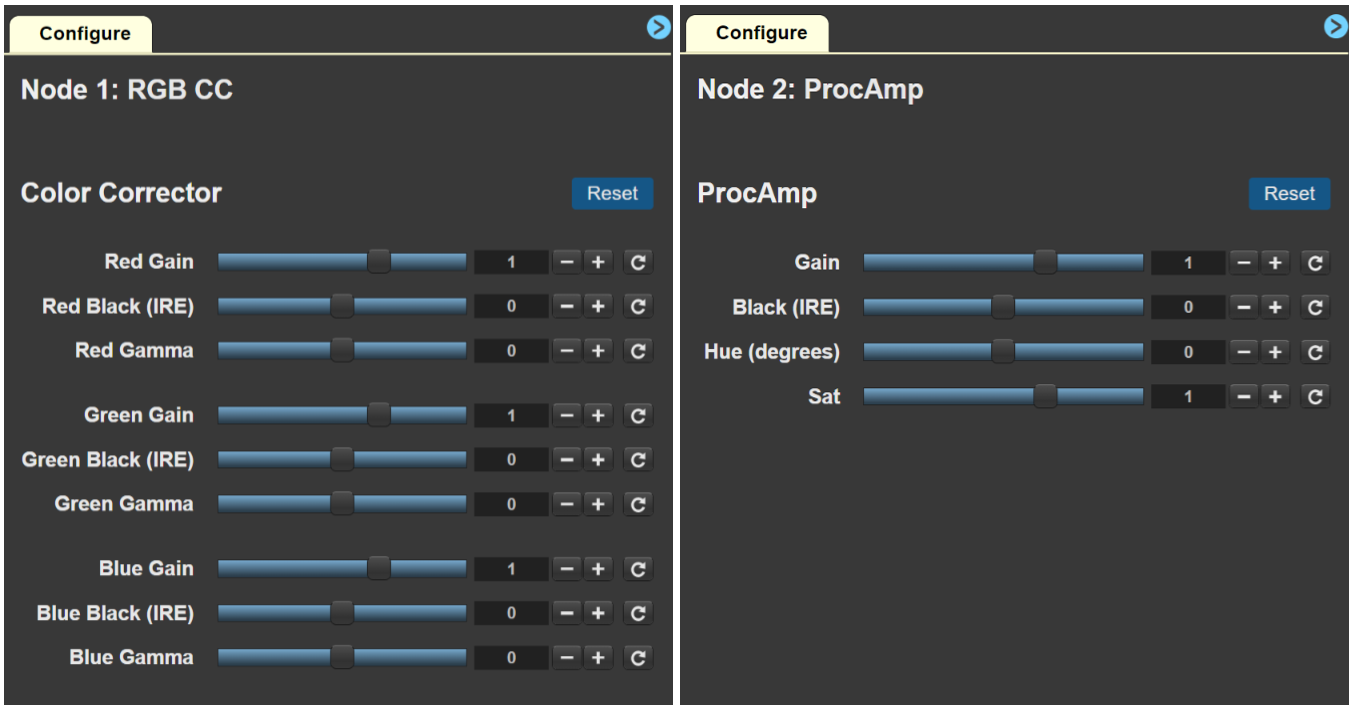The height and width of the screenshot is (710, 1354).
Task: Decrease Red Black (IRE) with minus
Action: tap(567, 306)
